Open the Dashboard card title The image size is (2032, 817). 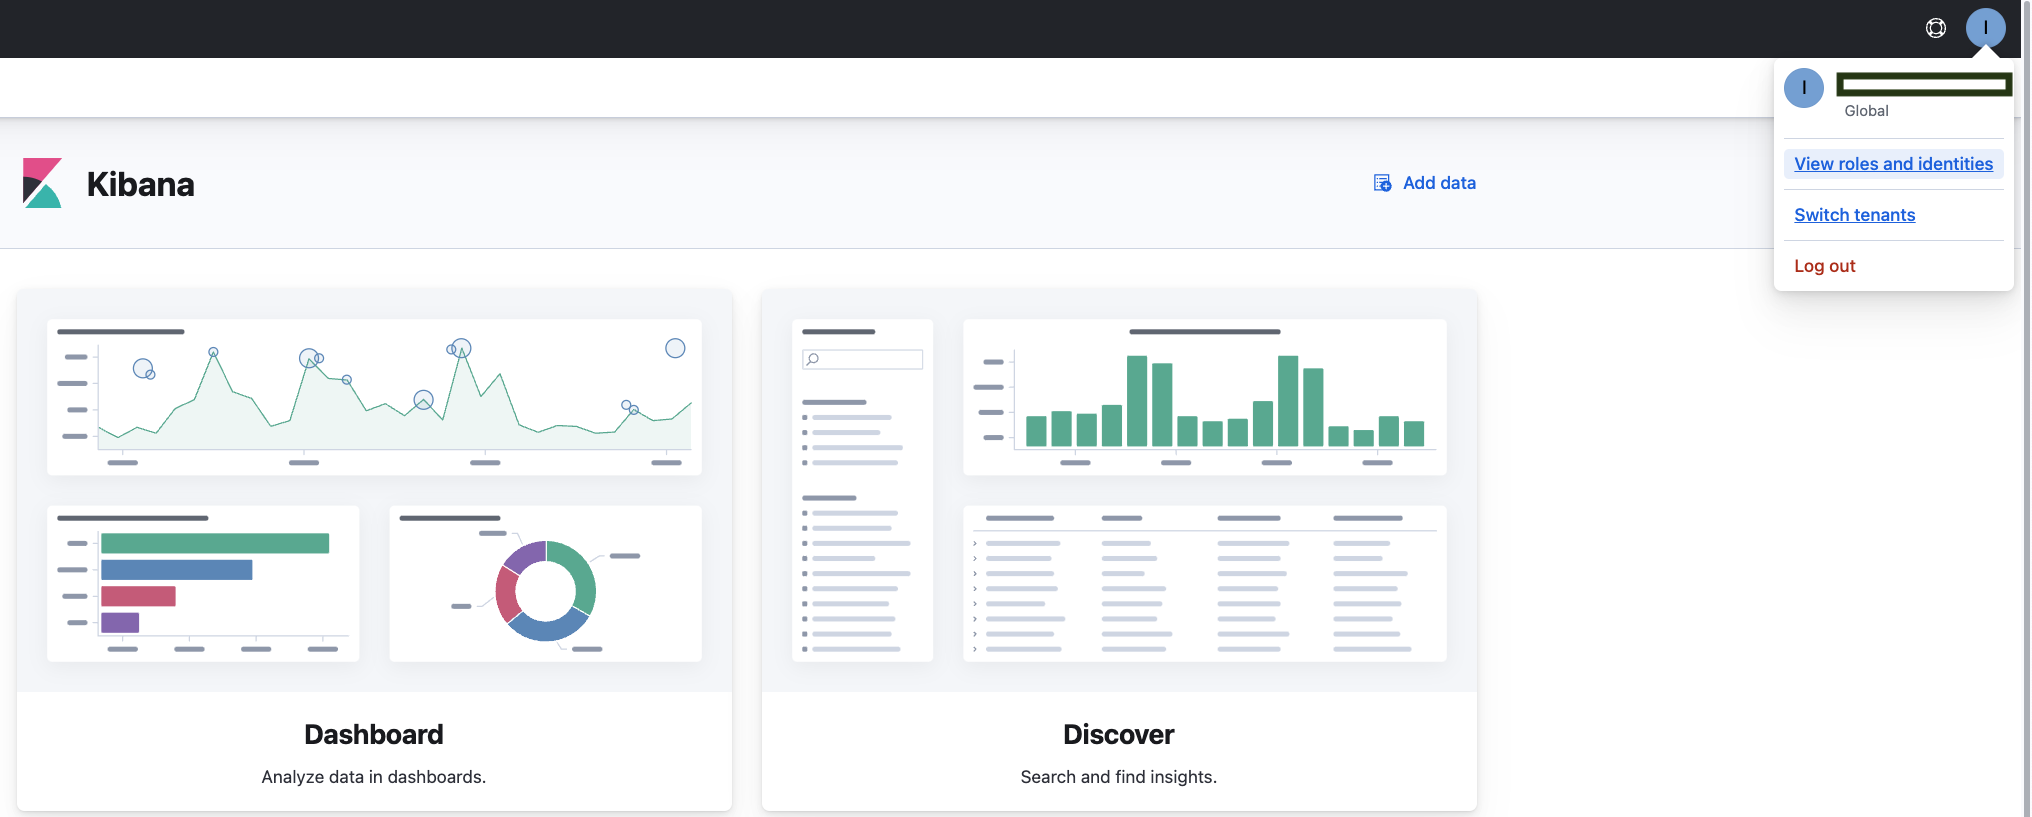[x=373, y=735]
